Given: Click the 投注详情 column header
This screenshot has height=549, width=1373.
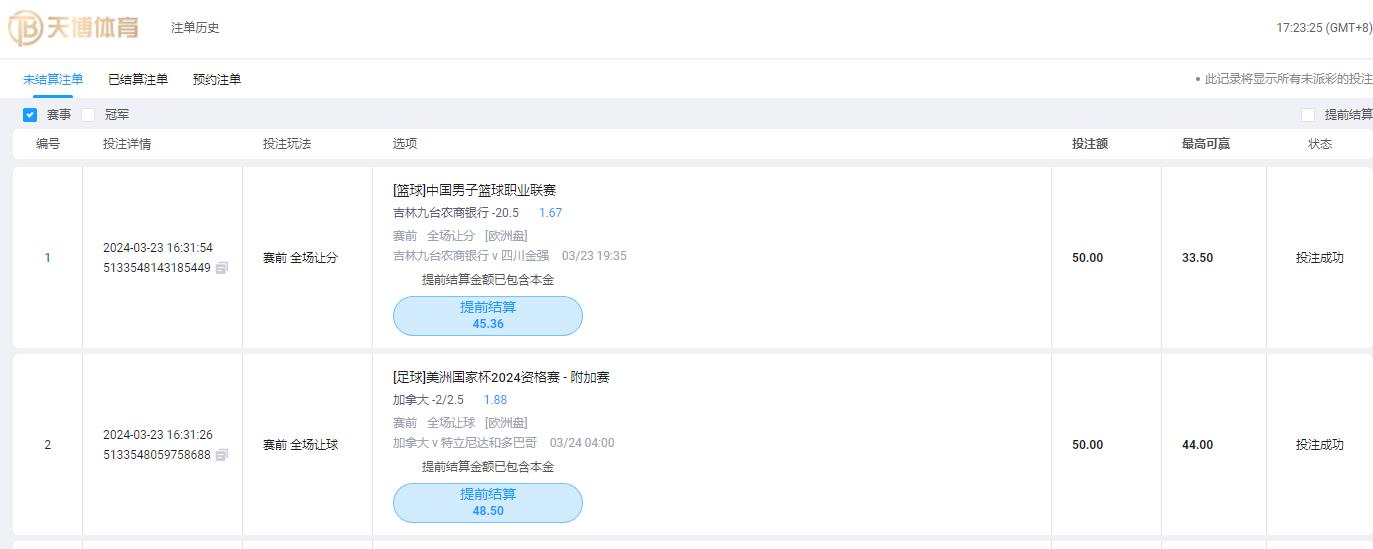Looking at the screenshot, I should (x=127, y=144).
